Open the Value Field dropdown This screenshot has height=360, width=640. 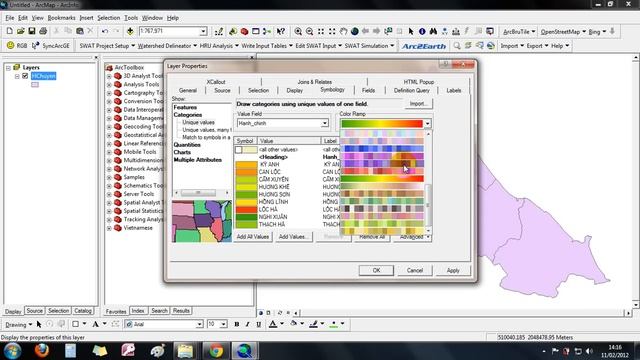point(324,123)
